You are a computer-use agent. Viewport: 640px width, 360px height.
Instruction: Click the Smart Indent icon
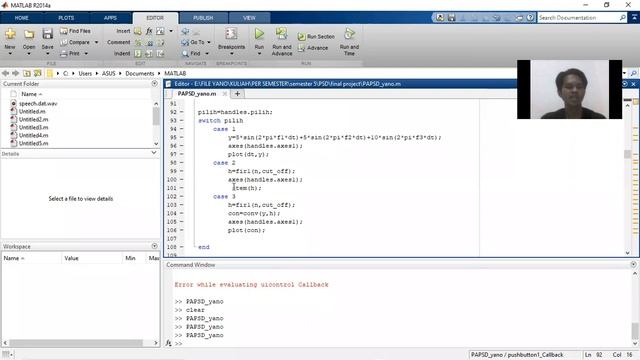(138, 53)
